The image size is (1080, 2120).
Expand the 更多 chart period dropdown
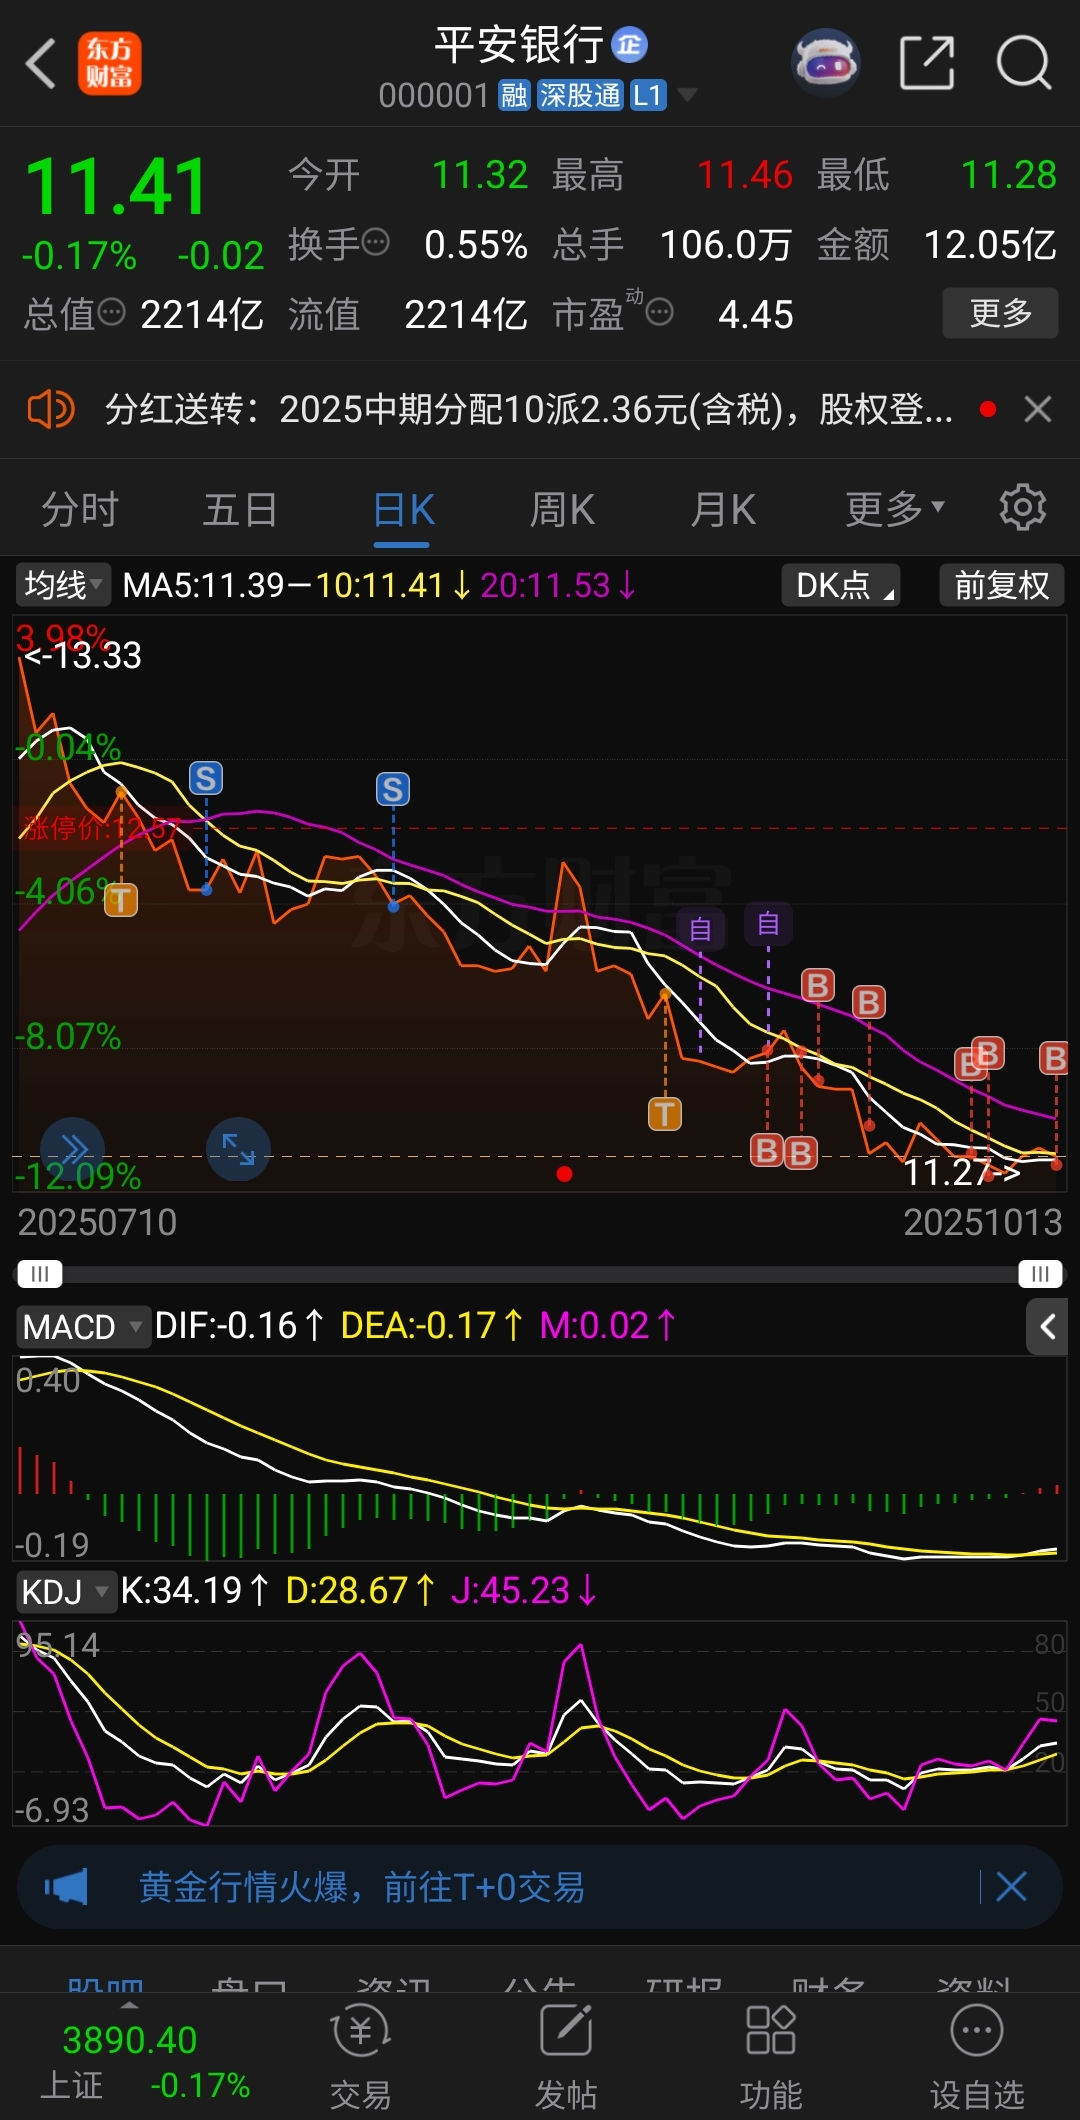pos(894,509)
